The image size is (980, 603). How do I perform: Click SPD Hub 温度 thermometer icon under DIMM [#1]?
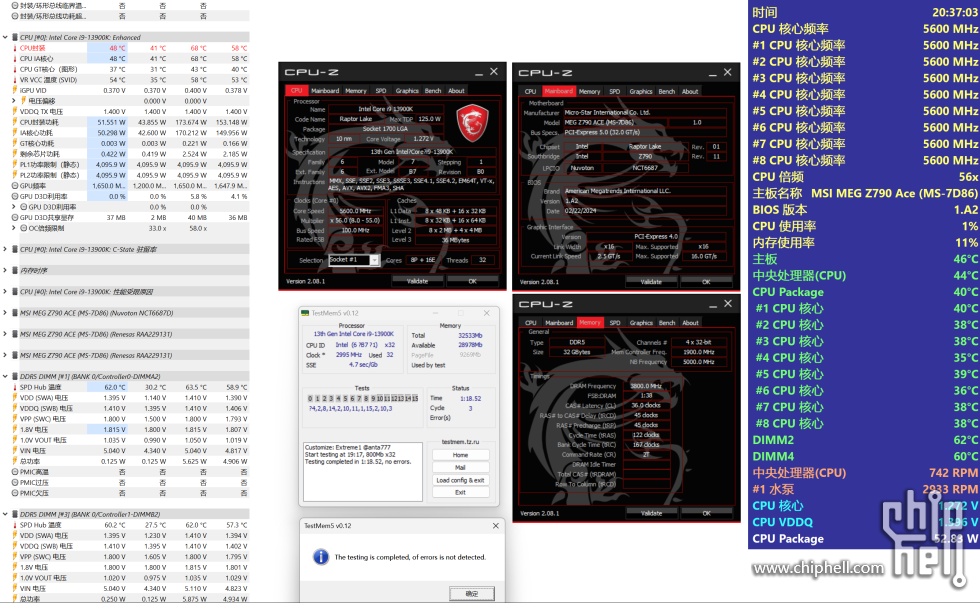click(15, 387)
